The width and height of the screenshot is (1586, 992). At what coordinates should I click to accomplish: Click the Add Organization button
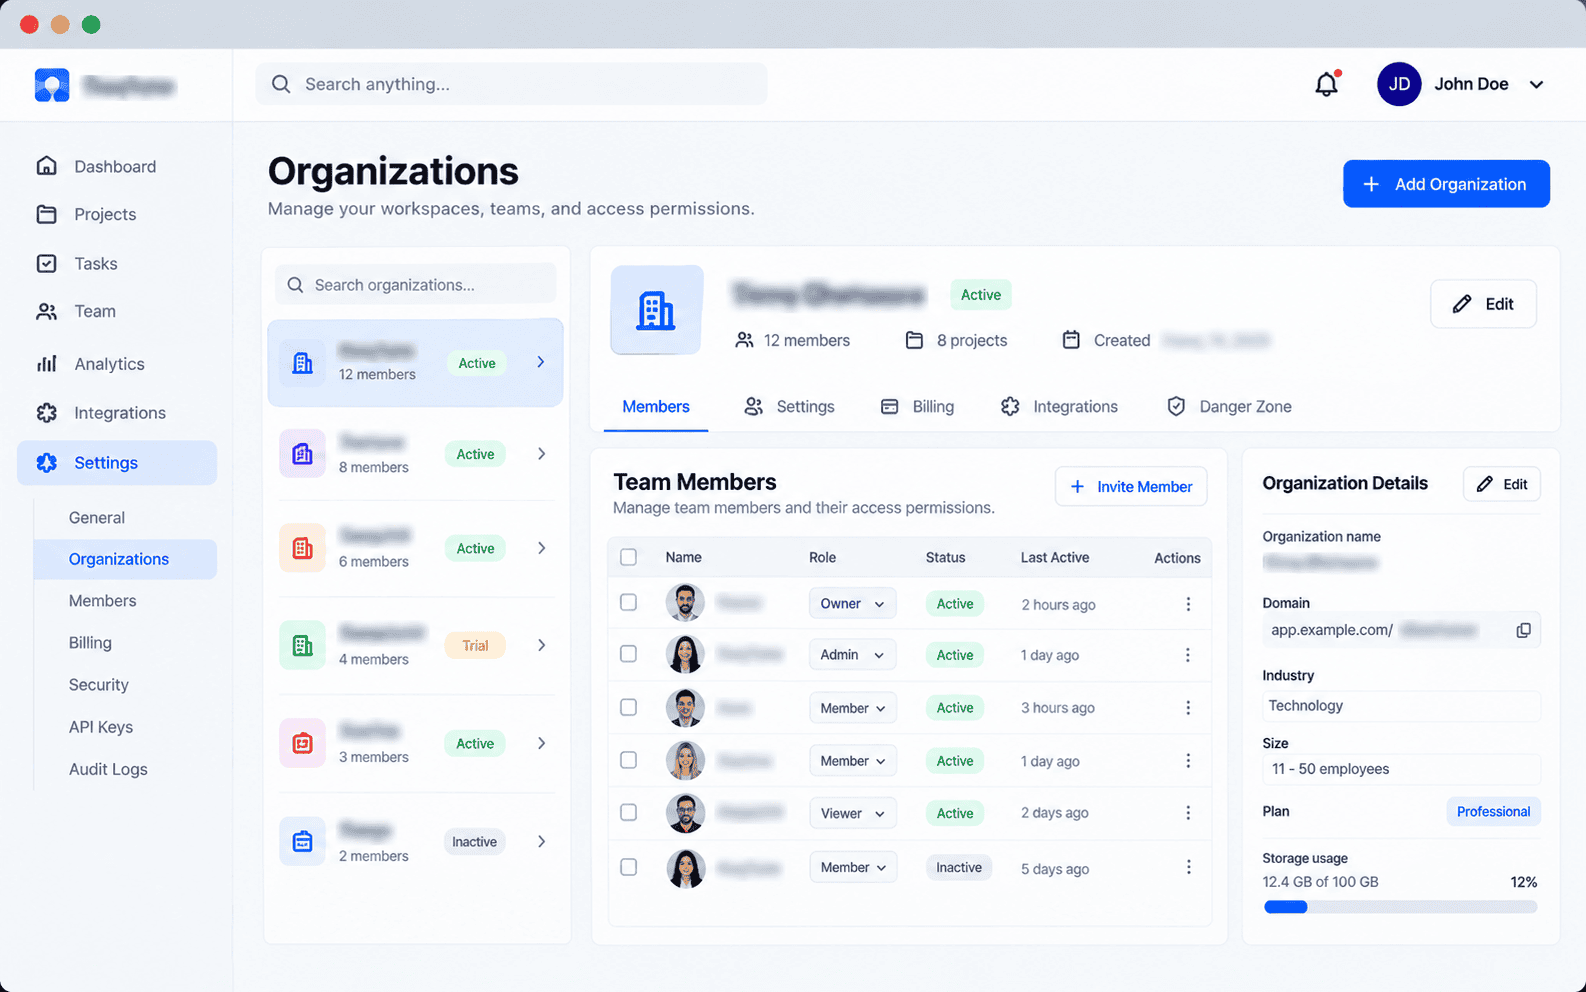1446,184
